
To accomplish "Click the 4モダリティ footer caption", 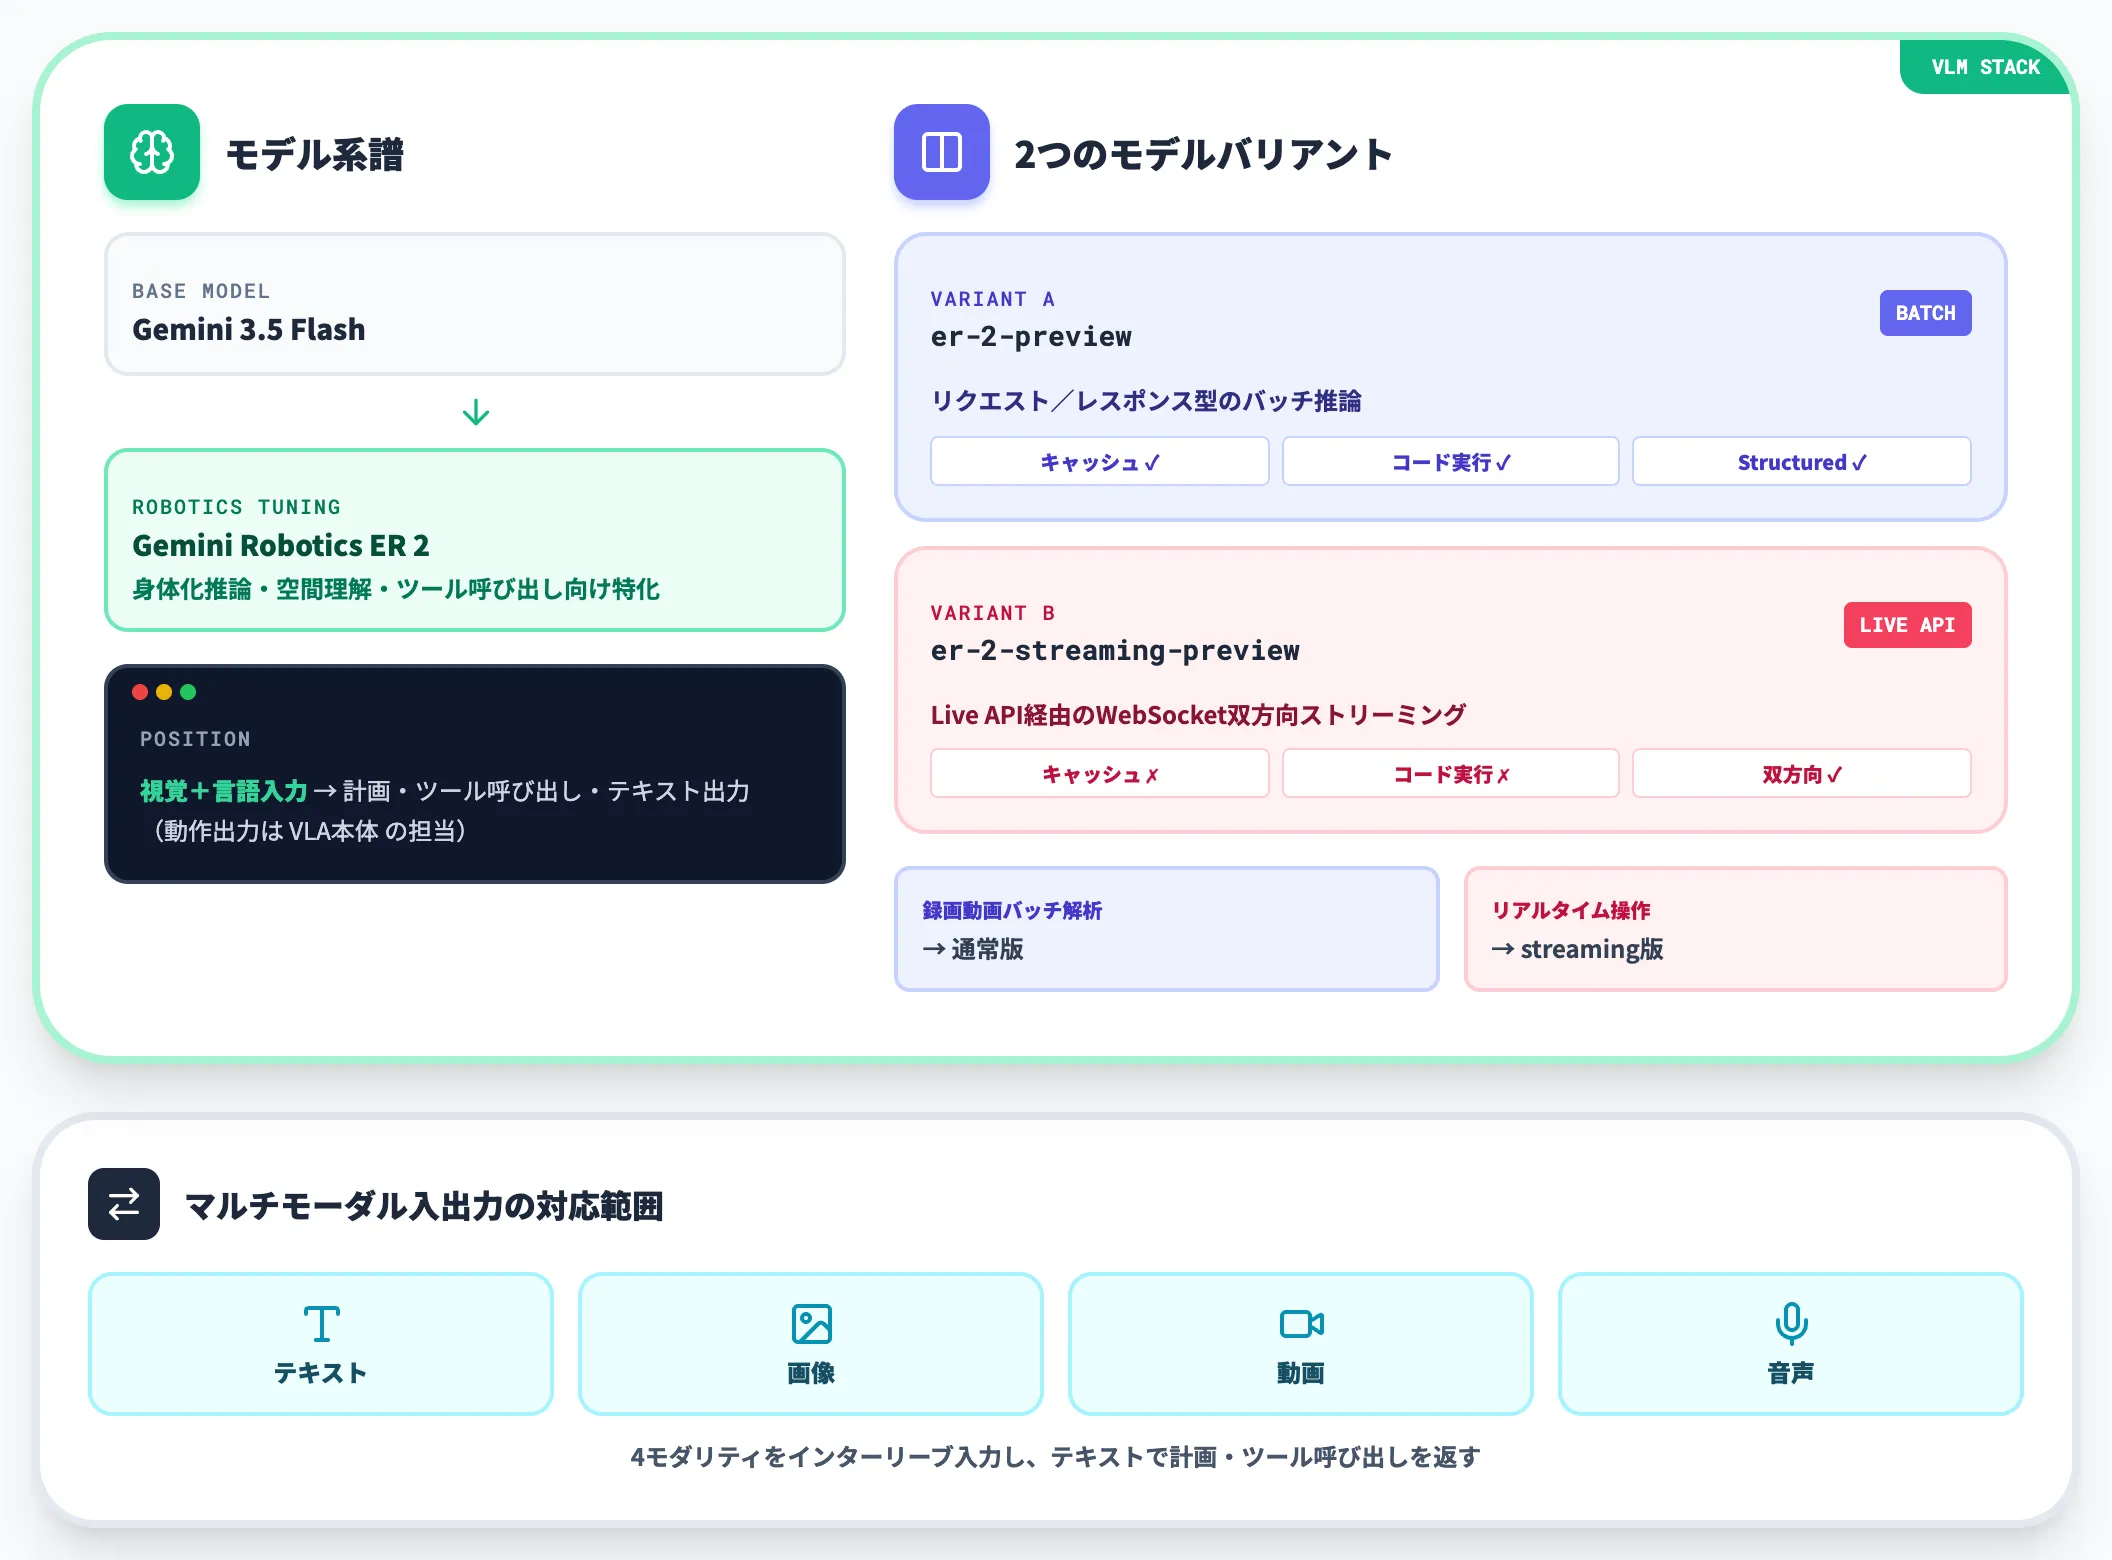I will 1056,1457.
